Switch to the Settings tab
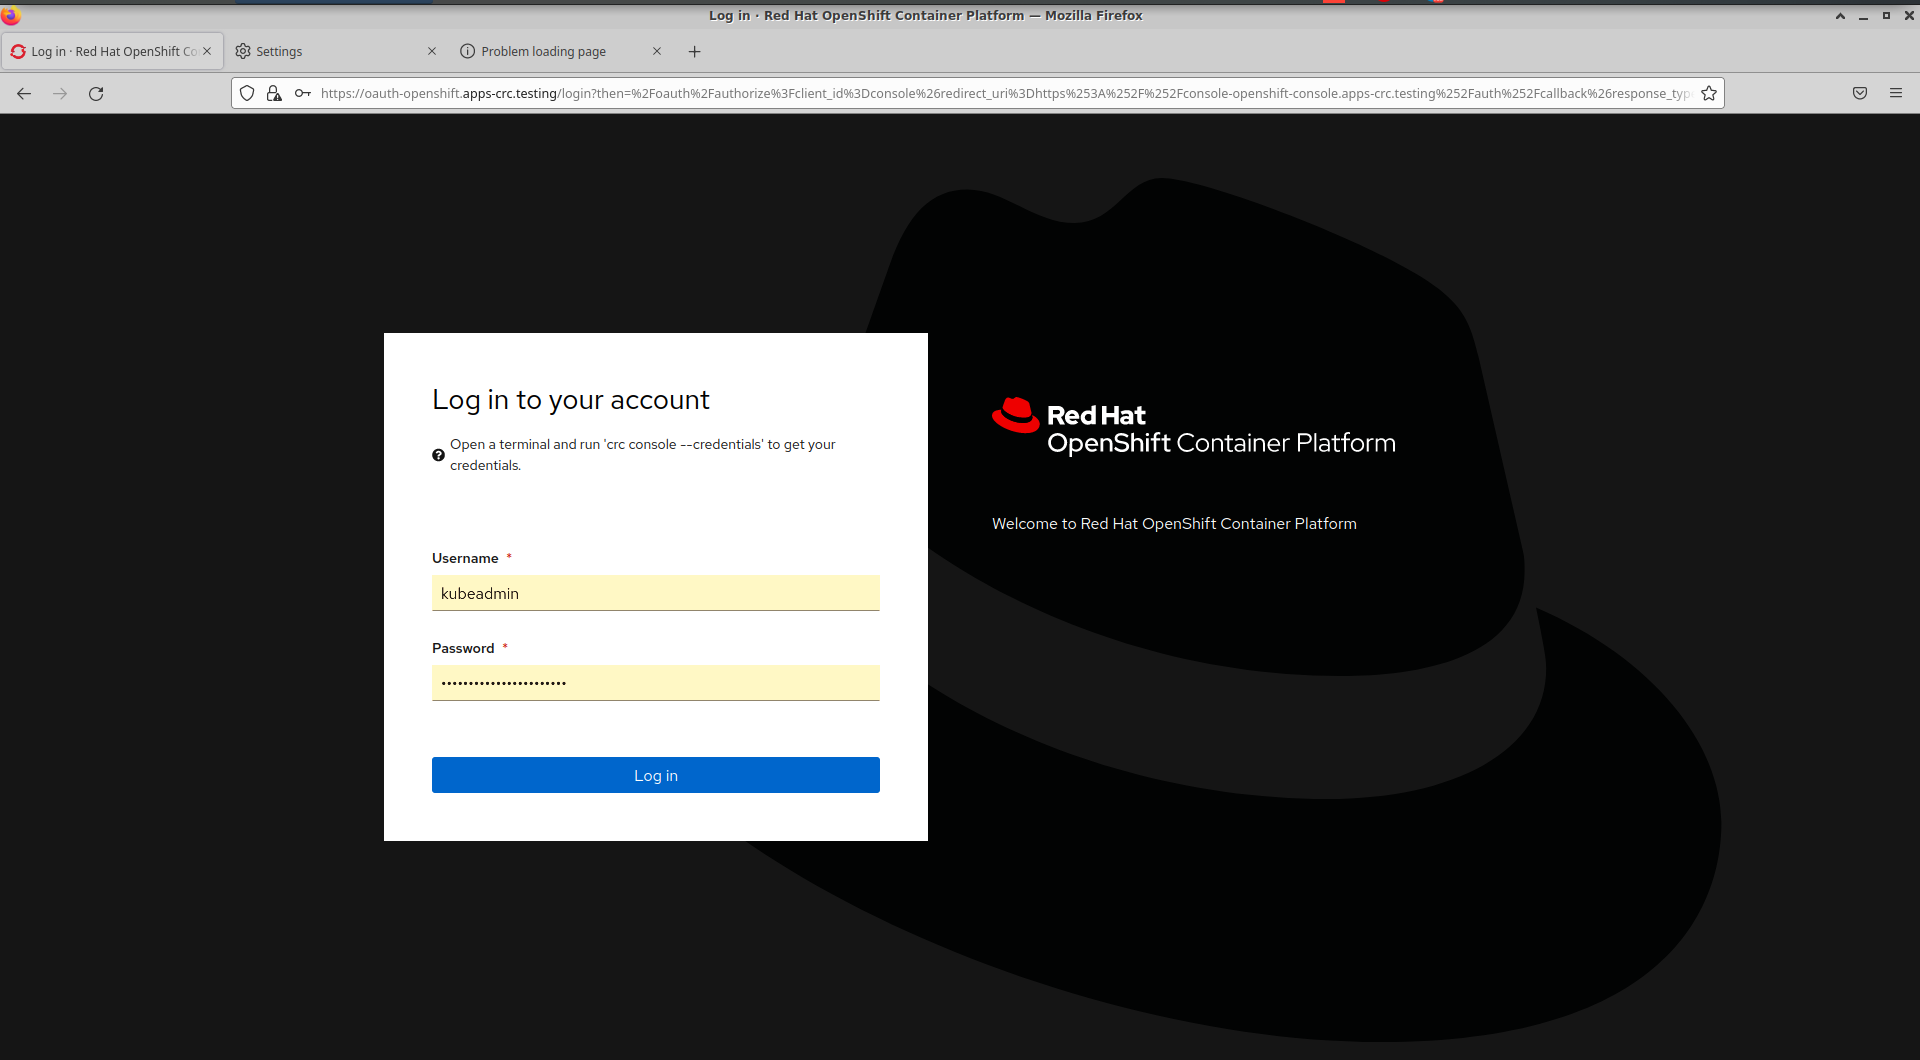 336,51
